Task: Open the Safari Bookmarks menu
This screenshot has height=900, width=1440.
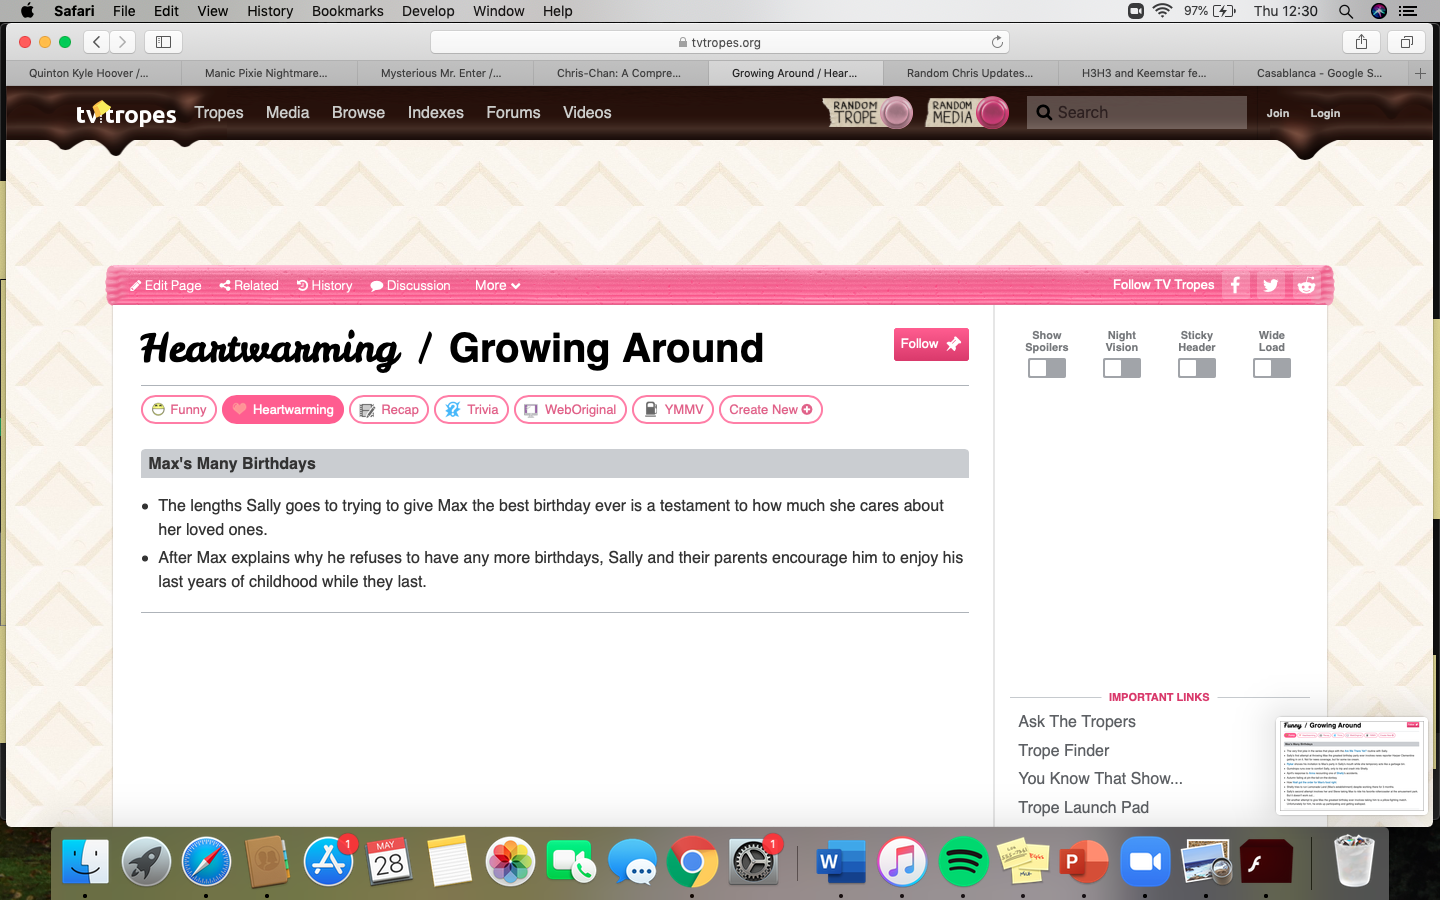Action: coord(348,11)
